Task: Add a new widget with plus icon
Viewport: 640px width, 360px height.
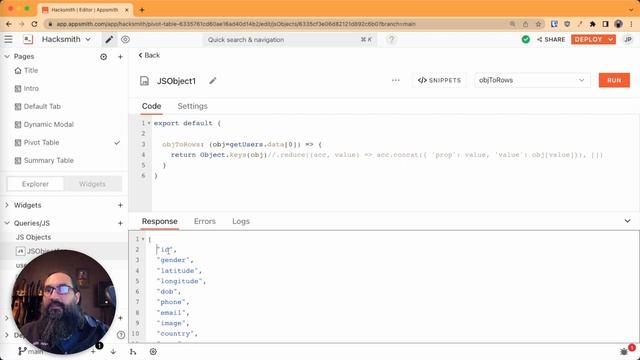Action: tap(120, 205)
